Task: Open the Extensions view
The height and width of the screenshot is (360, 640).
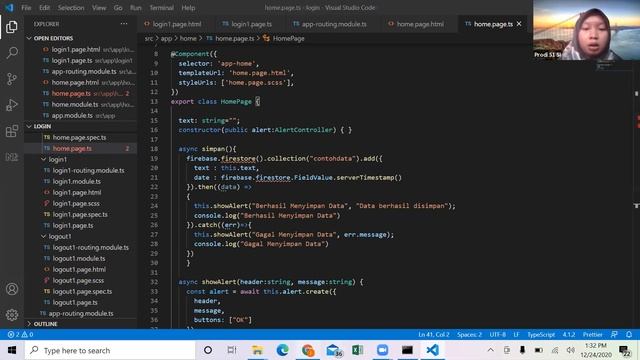Action: [12, 131]
